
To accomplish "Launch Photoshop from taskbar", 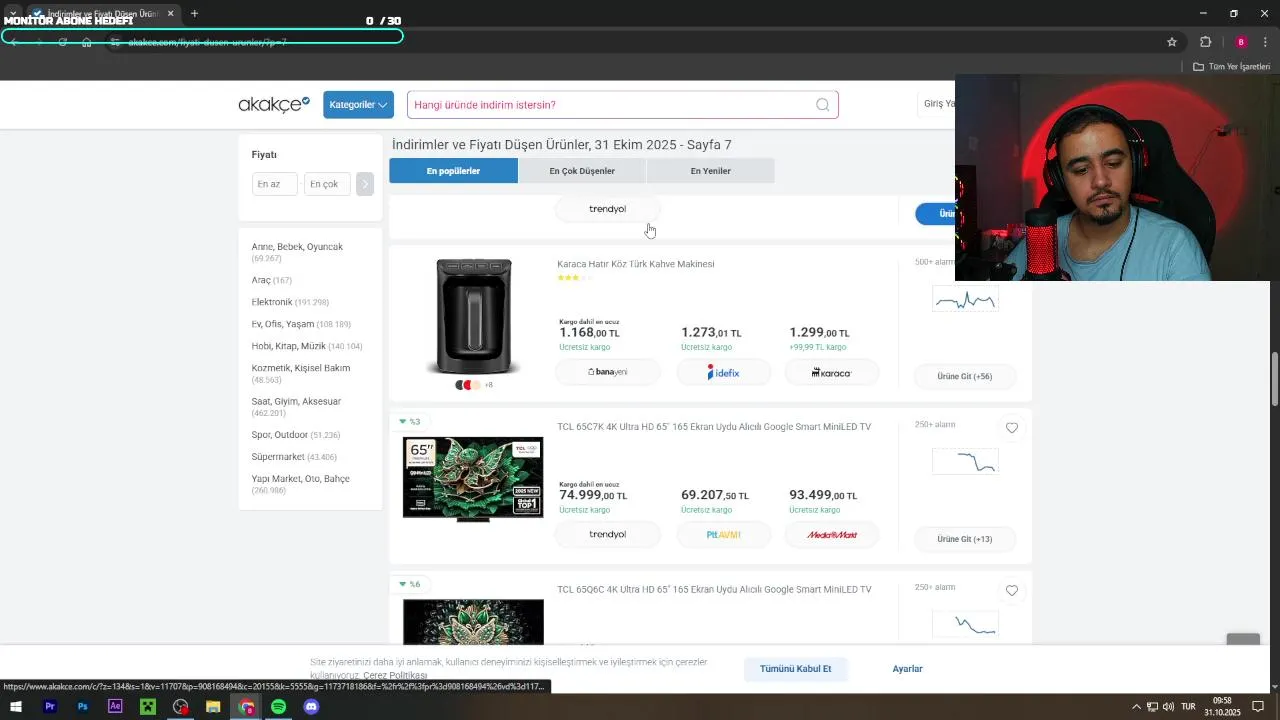I will (x=83, y=707).
